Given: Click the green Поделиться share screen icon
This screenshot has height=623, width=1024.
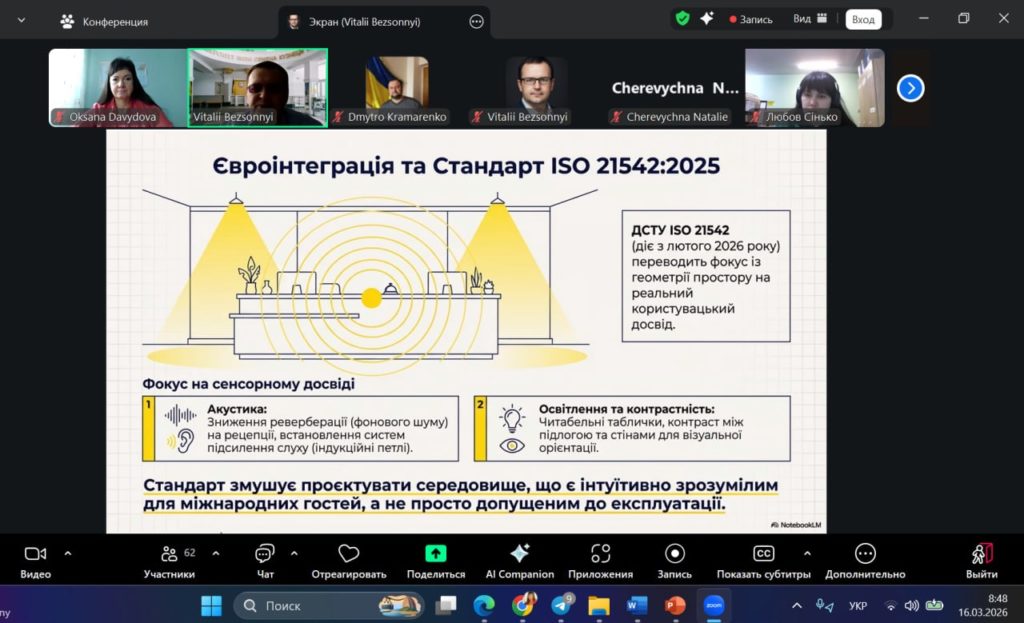Looking at the screenshot, I should 436,554.
